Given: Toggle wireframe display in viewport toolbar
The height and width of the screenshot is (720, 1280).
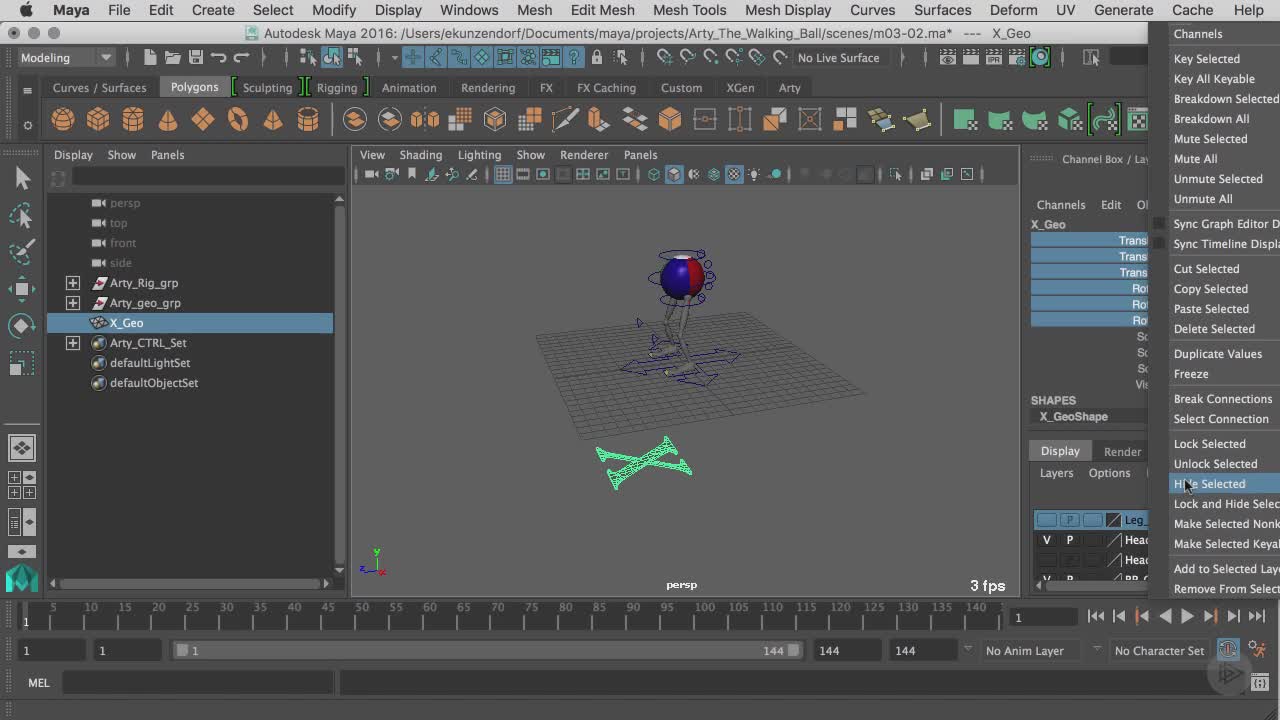Looking at the screenshot, I should coord(654,174).
